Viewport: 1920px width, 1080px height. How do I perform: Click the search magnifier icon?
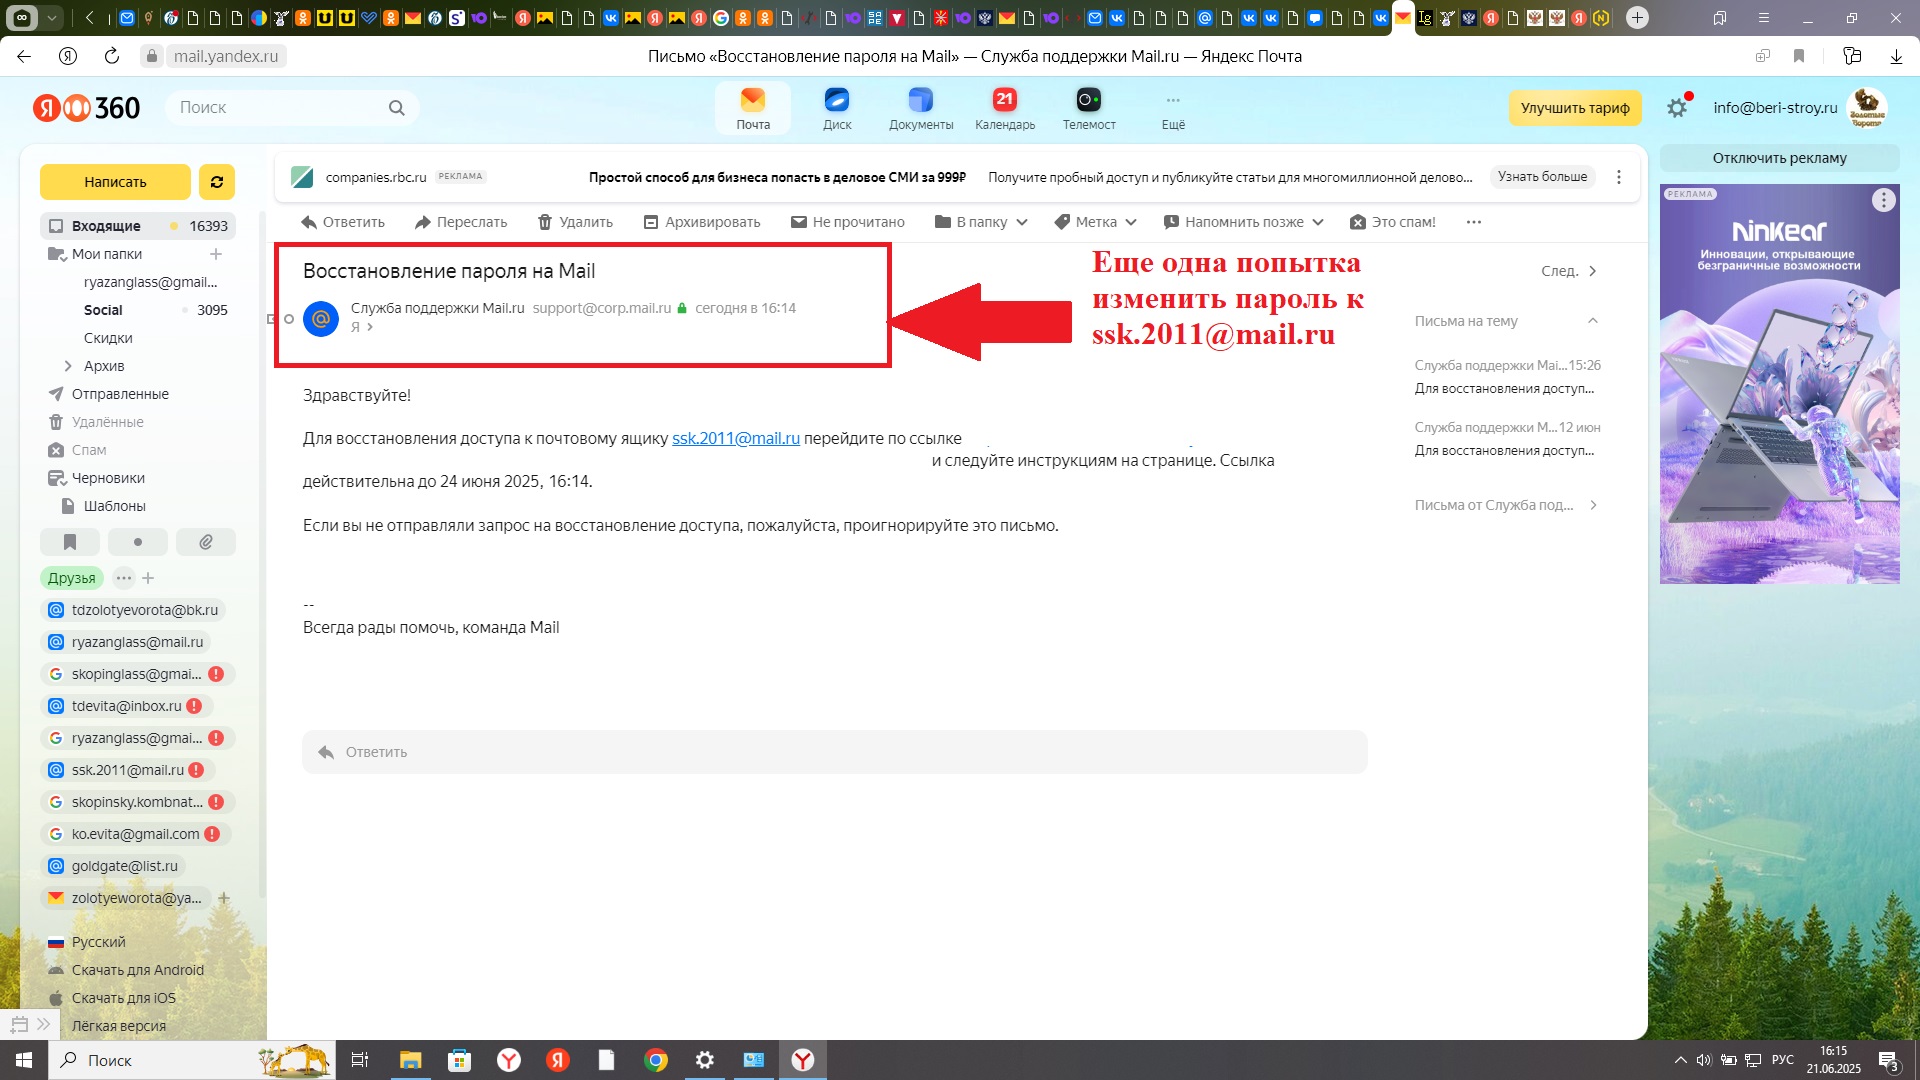click(x=397, y=108)
